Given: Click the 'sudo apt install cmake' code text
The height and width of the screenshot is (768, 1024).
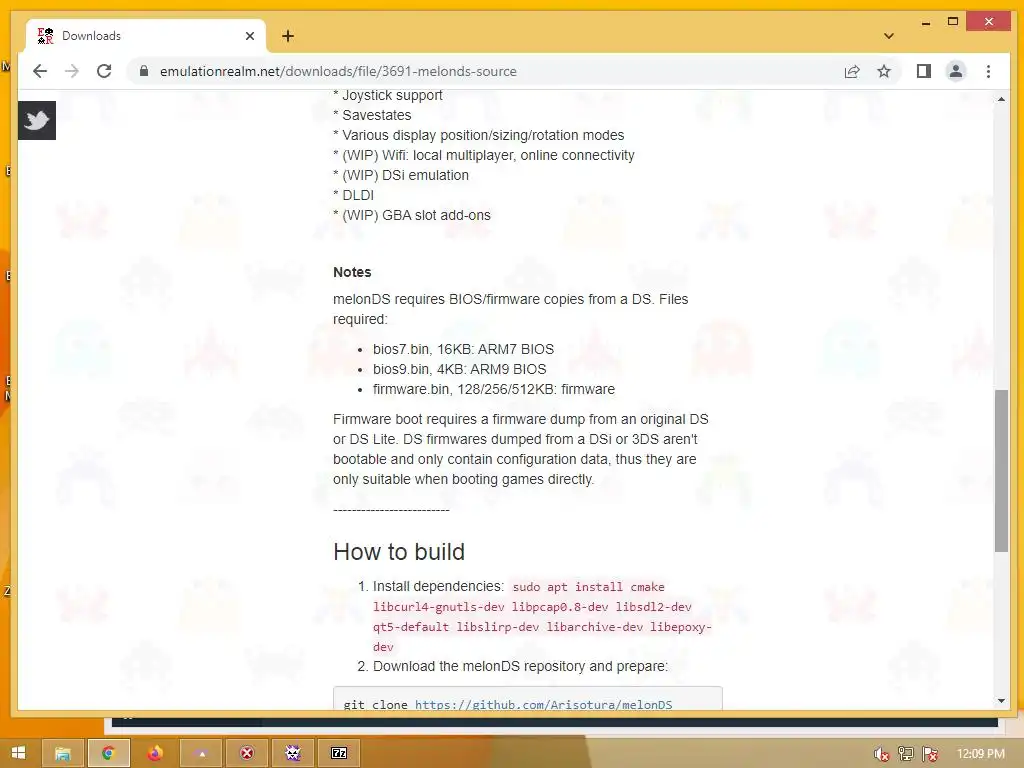Looking at the screenshot, I should point(588,587).
